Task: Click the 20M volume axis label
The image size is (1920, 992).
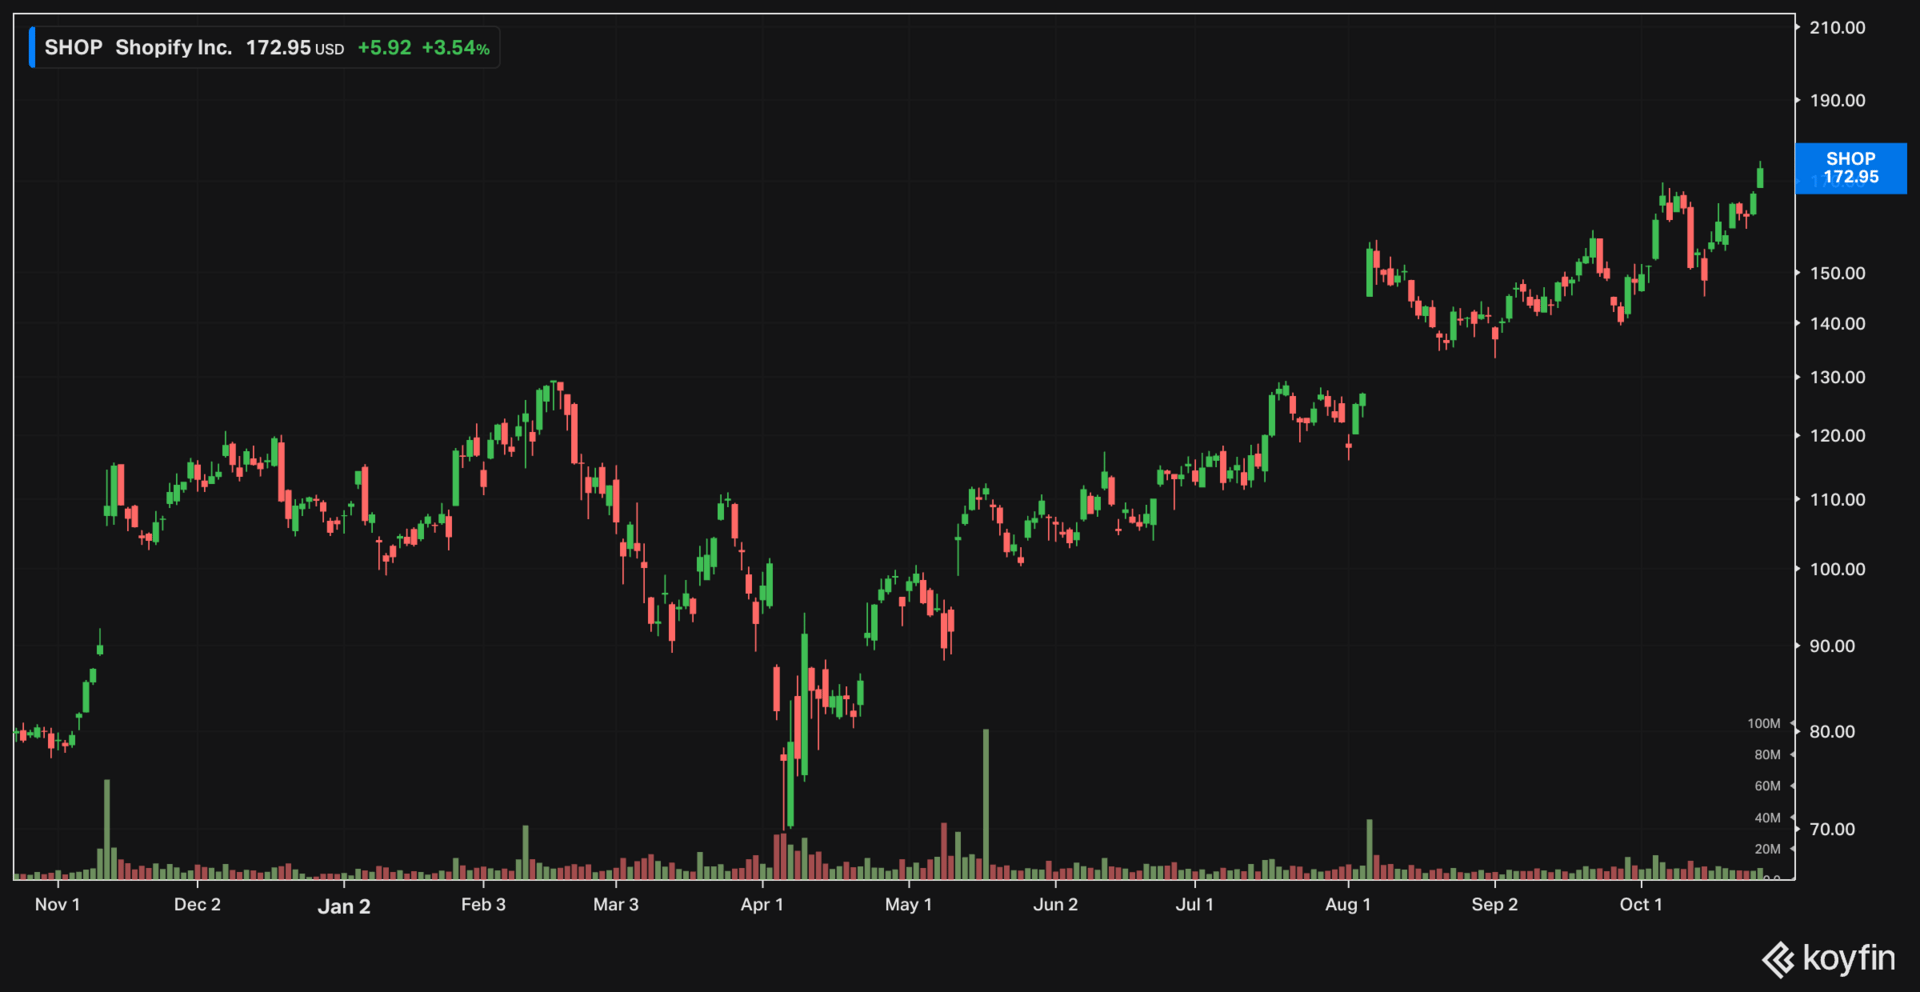Action: click(x=1767, y=849)
